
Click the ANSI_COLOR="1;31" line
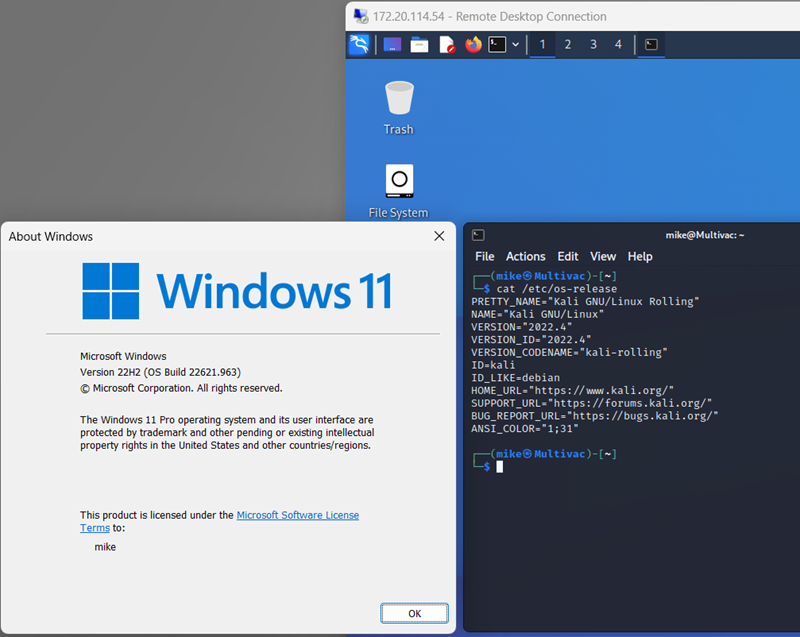click(524, 429)
